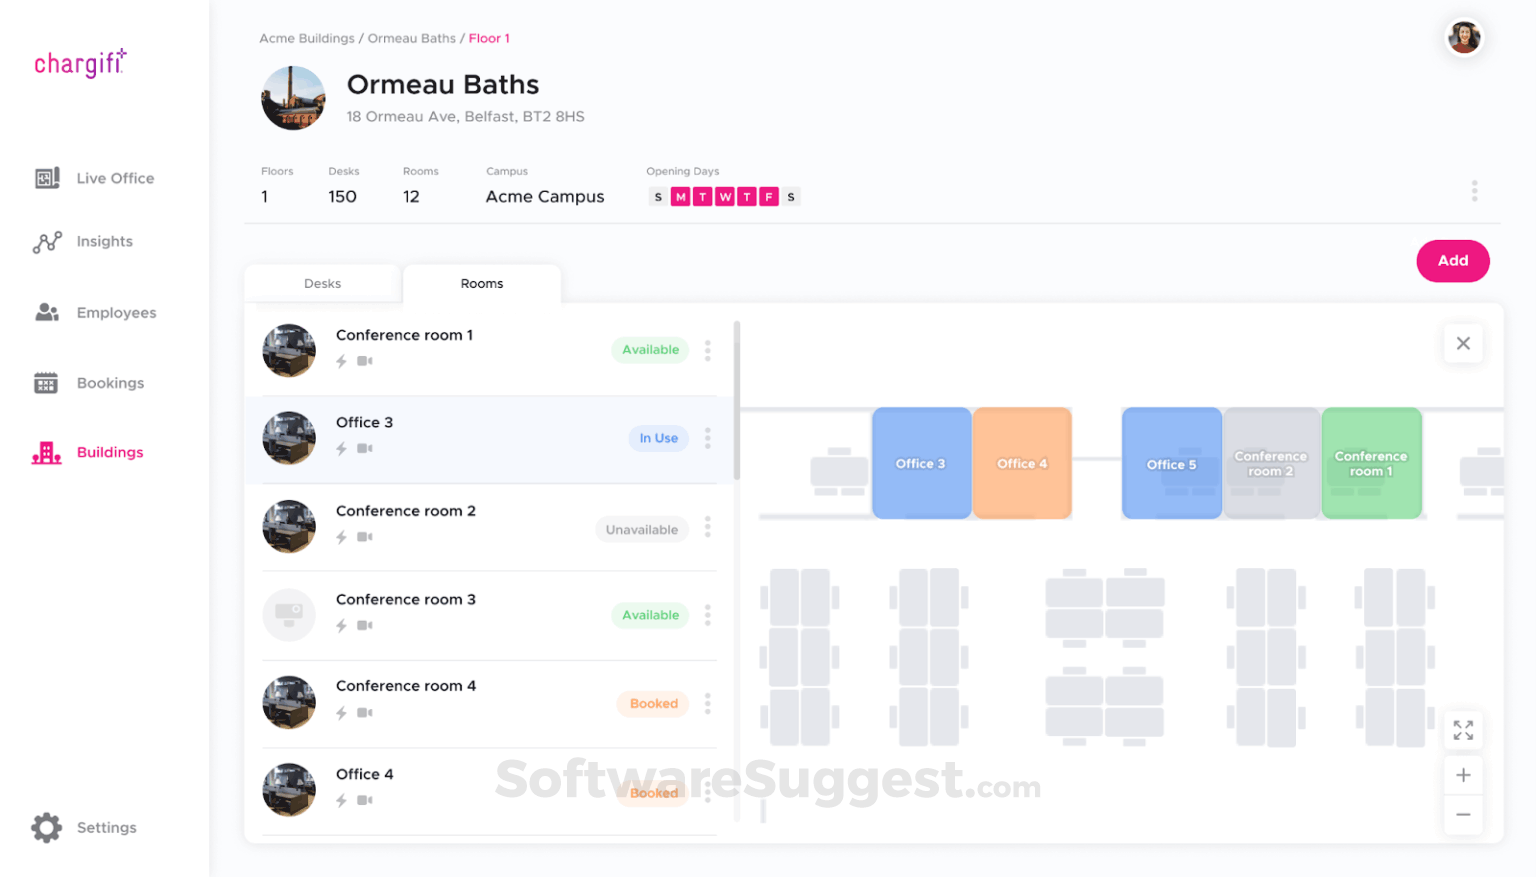Image resolution: width=1536 pixels, height=877 pixels.
Task: Toggle the first Sunday opening day
Action: [658, 197]
